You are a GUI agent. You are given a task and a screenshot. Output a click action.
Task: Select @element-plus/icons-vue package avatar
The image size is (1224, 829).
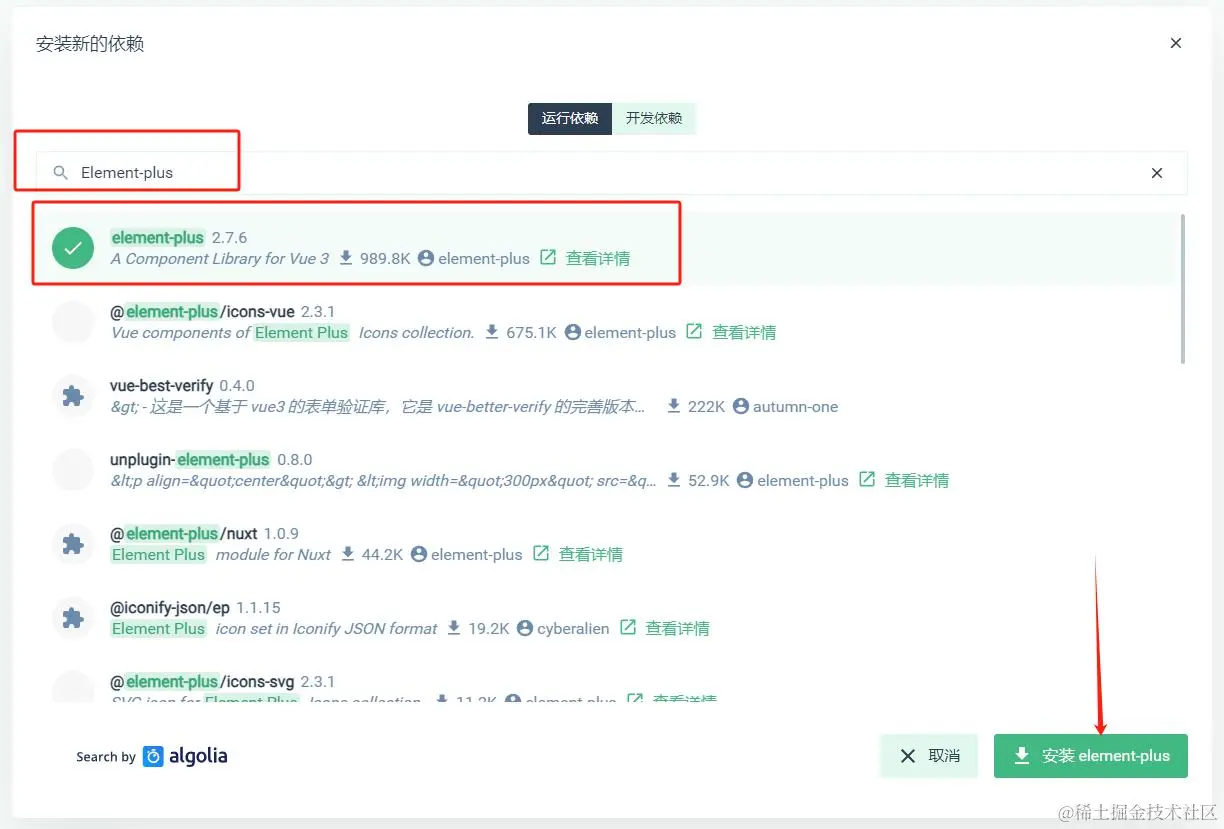click(73, 322)
